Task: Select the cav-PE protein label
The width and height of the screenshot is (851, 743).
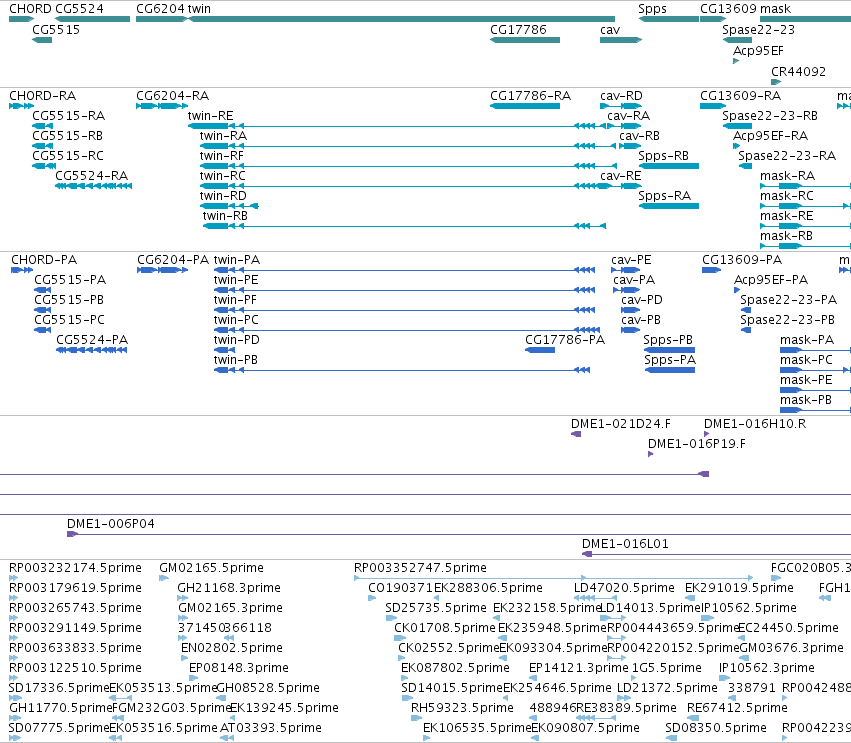Action: tap(631, 259)
